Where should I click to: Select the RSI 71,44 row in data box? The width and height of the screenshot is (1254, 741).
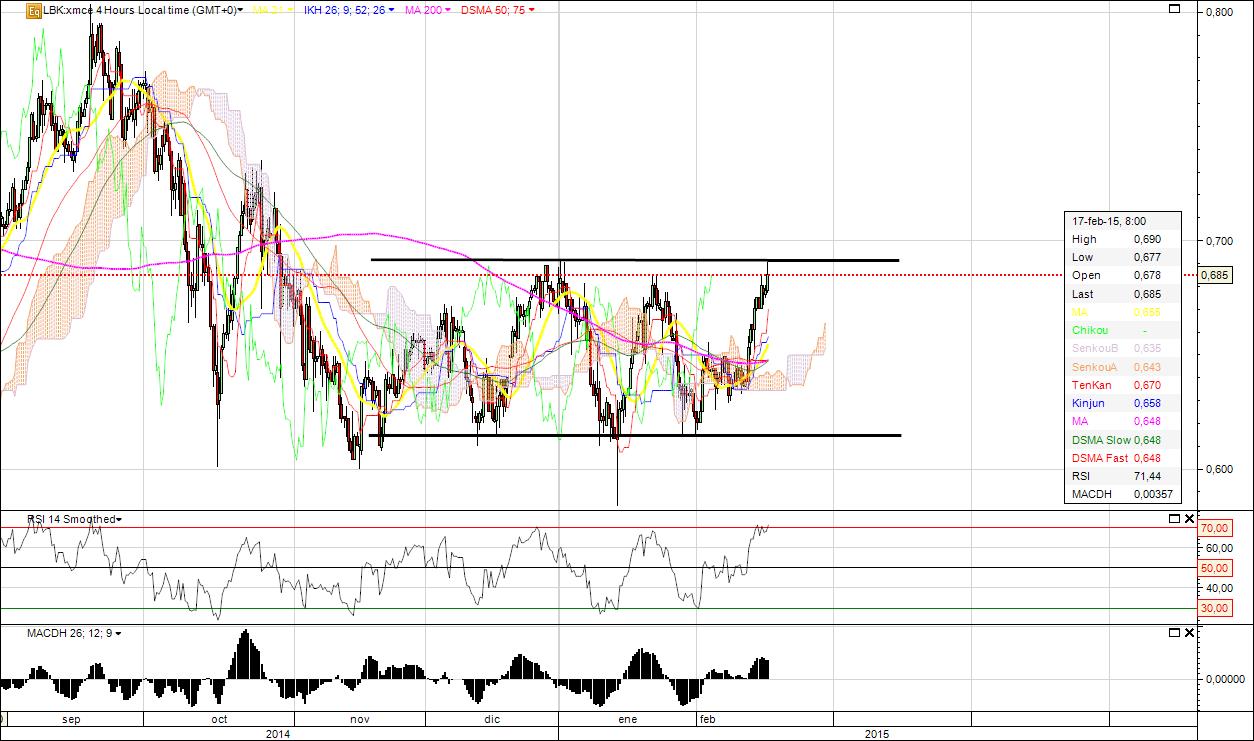(1123, 476)
